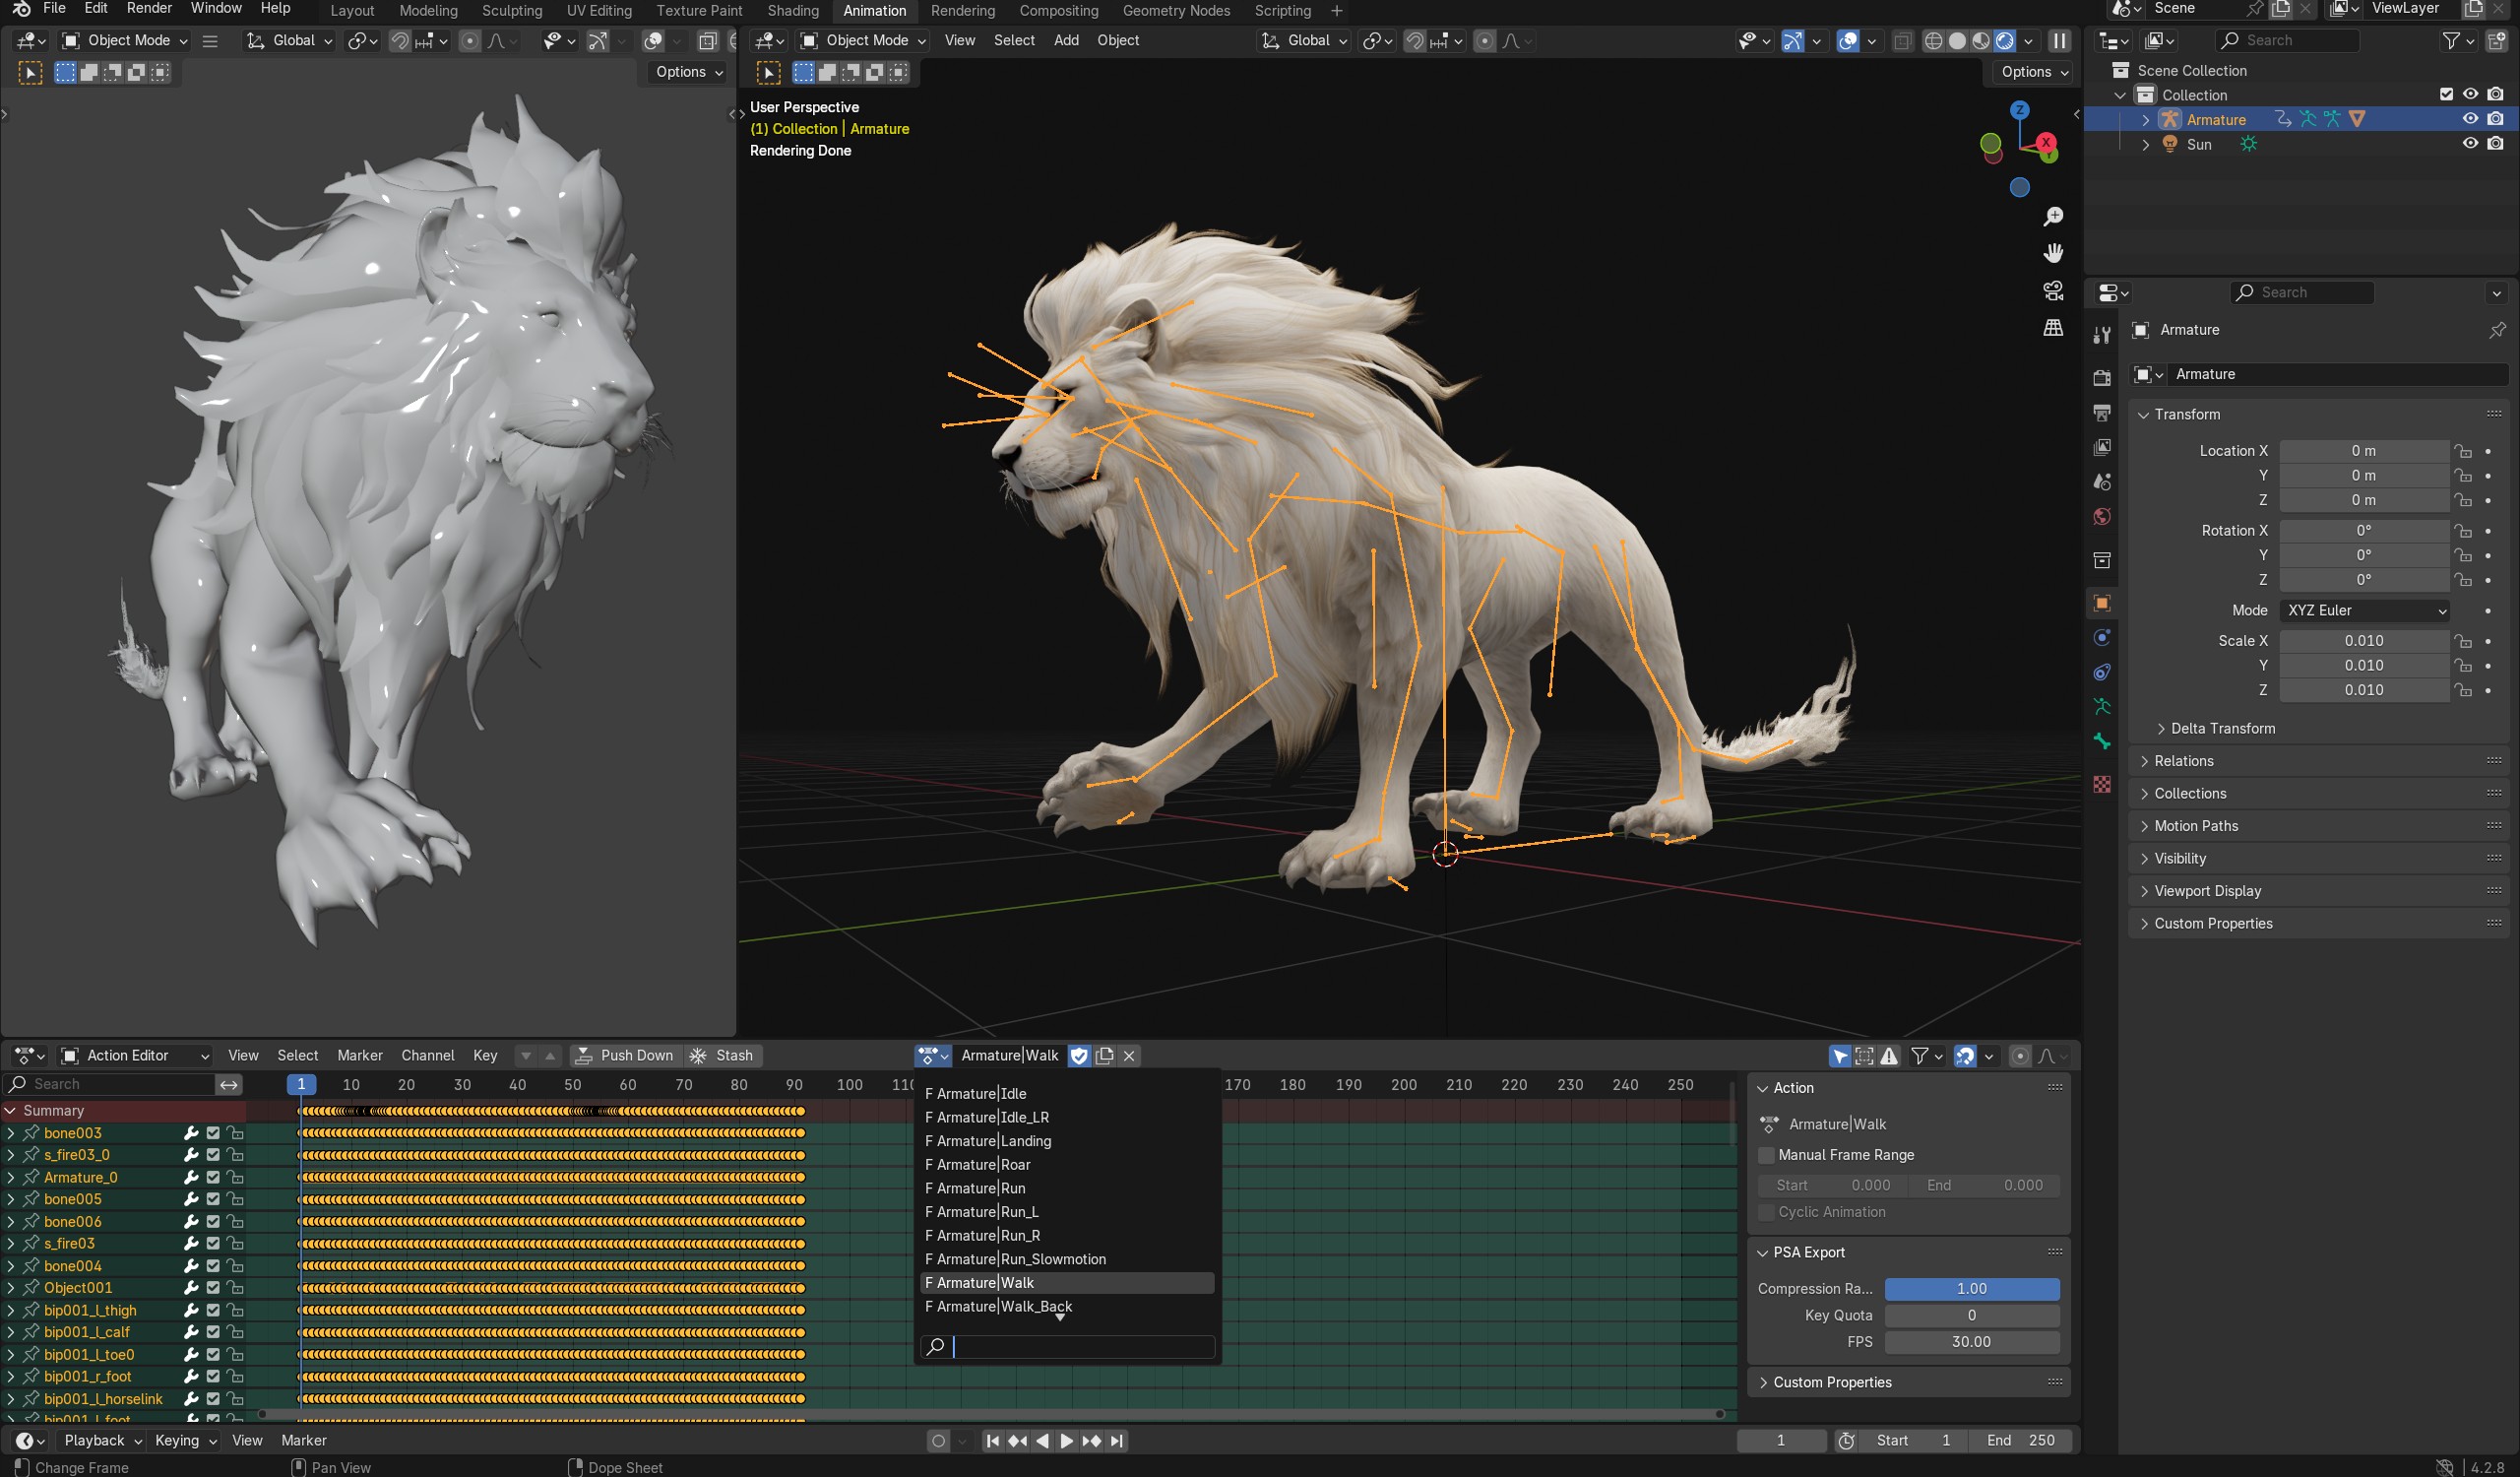
Task: Enable Manual Frame Range checkbox
Action: pos(1766,1155)
